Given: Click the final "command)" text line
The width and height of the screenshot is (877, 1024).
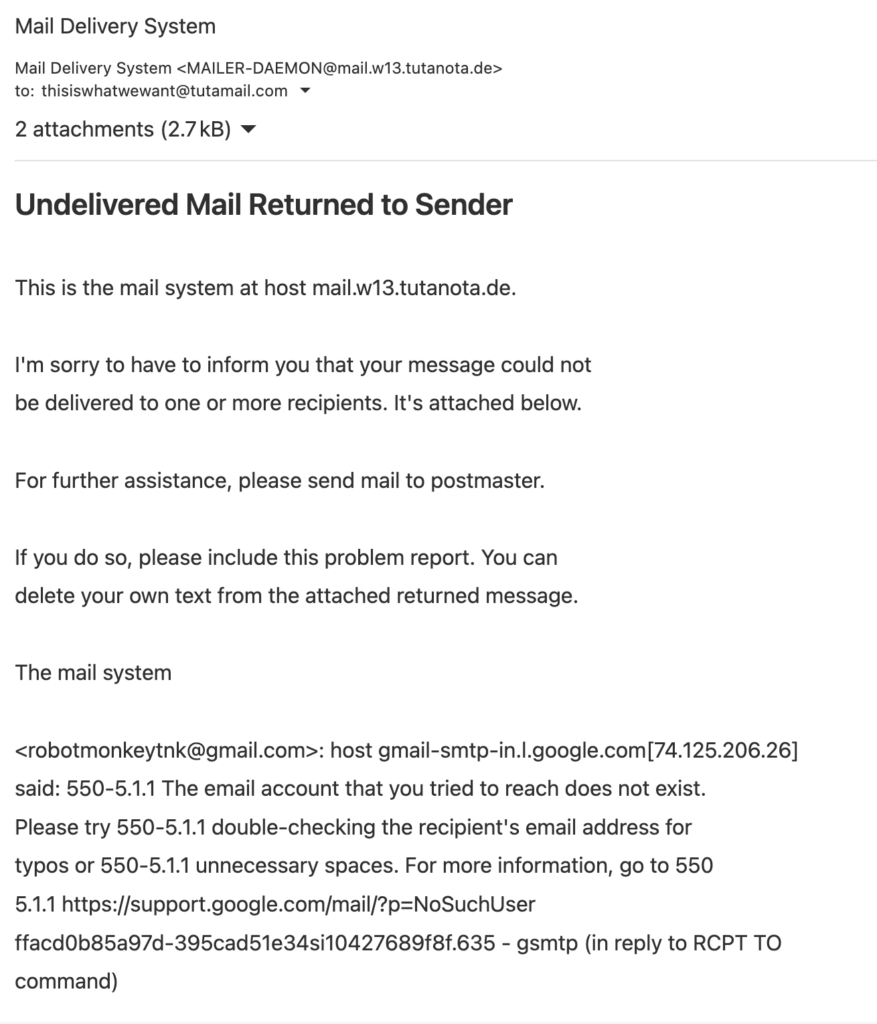Looking at the screenshot, I should coord(66,982).
